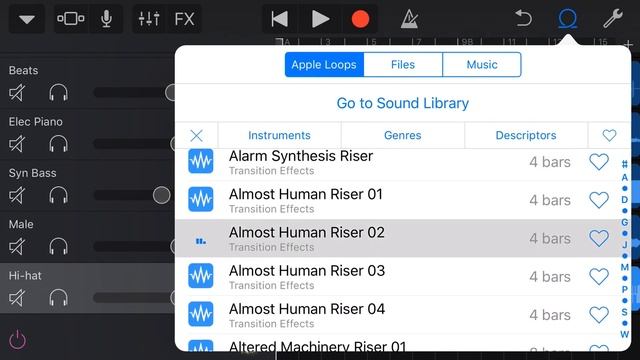
Task: Select the Apple Loops tab
Action: (324, 64)
